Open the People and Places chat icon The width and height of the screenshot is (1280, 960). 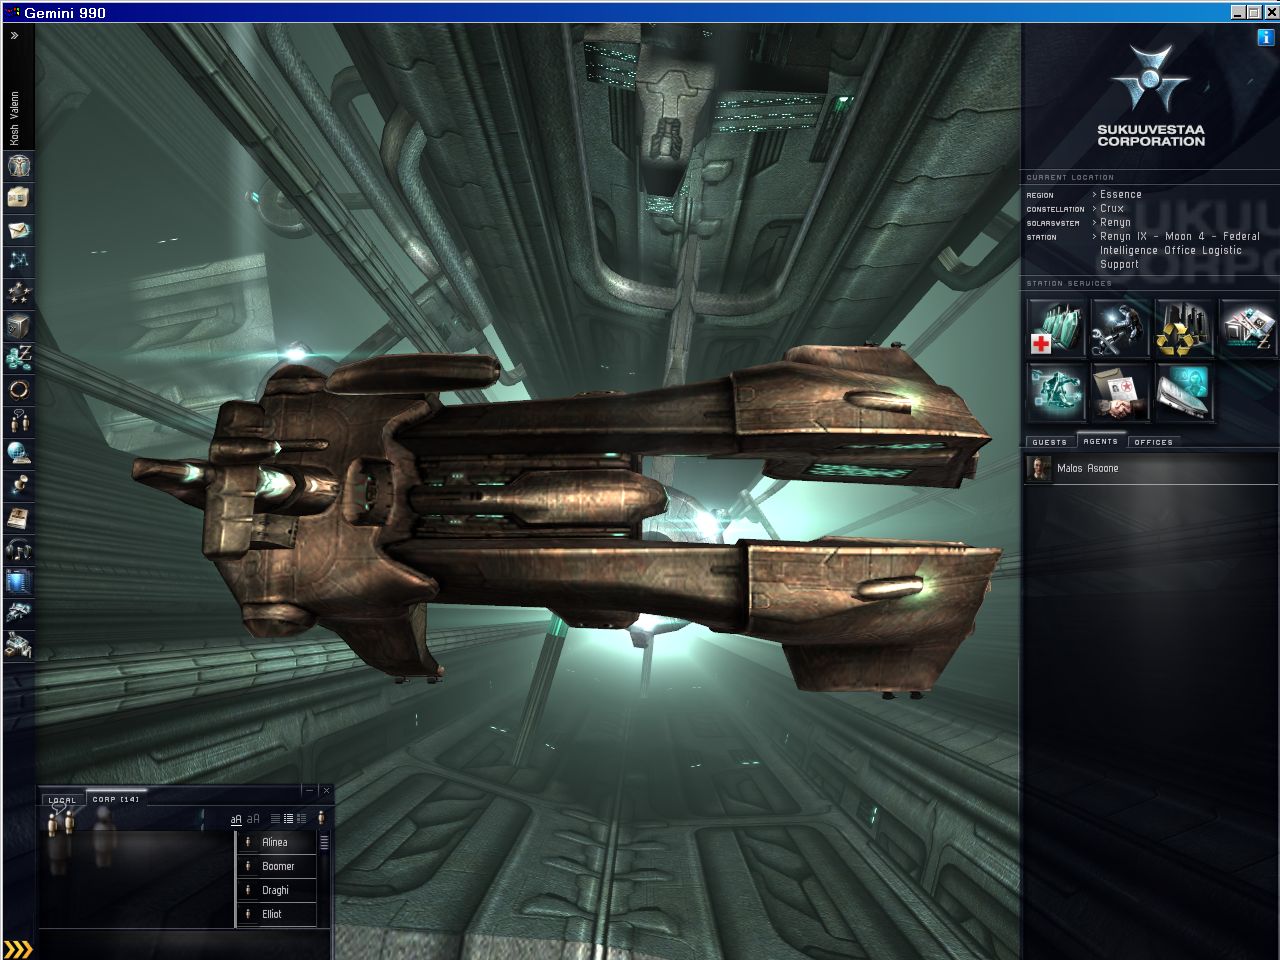(18, 421)
